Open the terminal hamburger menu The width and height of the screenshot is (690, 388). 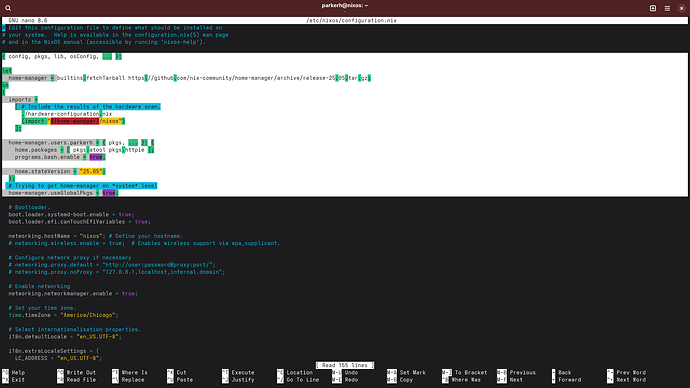pos(667,8)
